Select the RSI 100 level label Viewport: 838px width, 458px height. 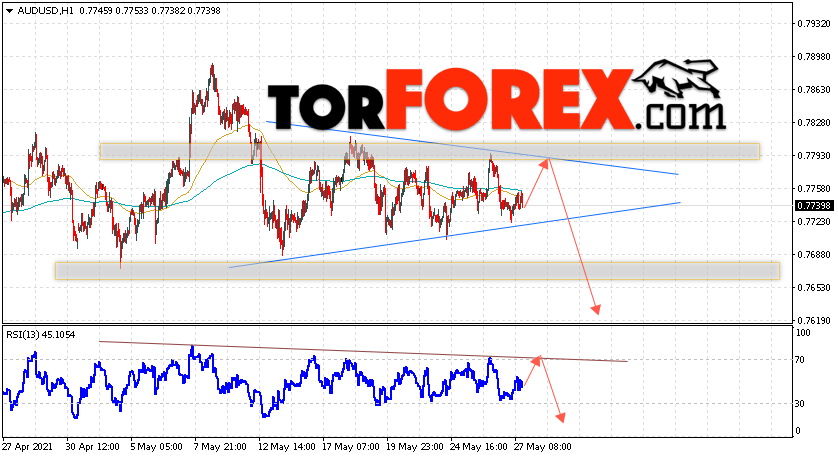pyautogui.click(x=803, y=333)
